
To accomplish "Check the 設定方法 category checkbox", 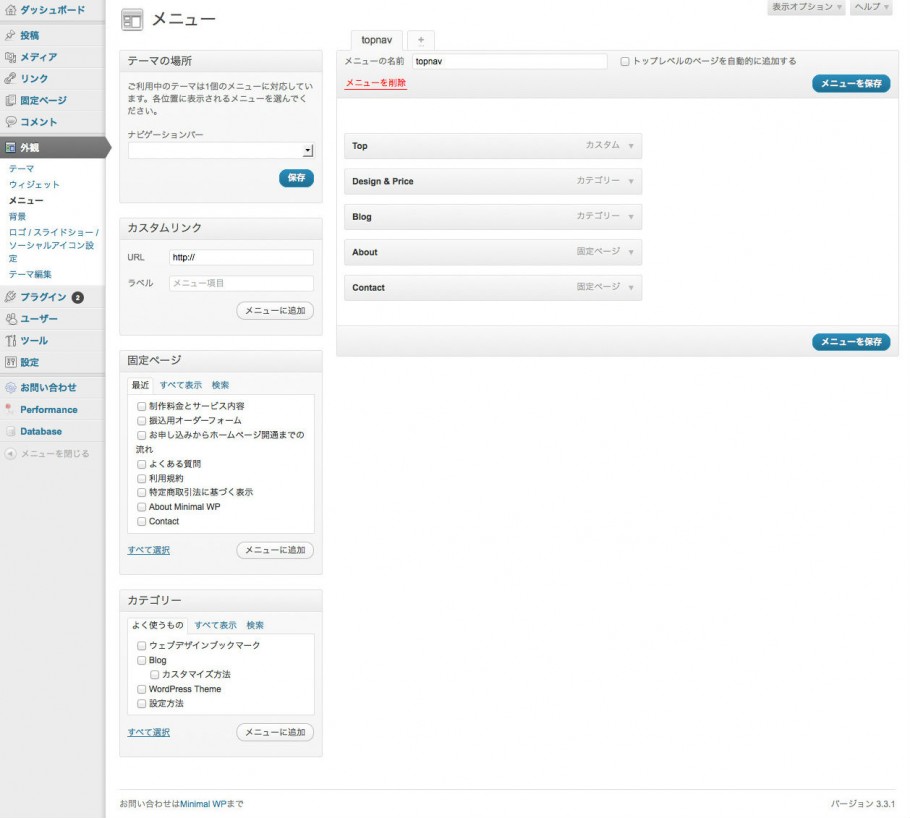I will pyautogui.click(x=141, y=704).
